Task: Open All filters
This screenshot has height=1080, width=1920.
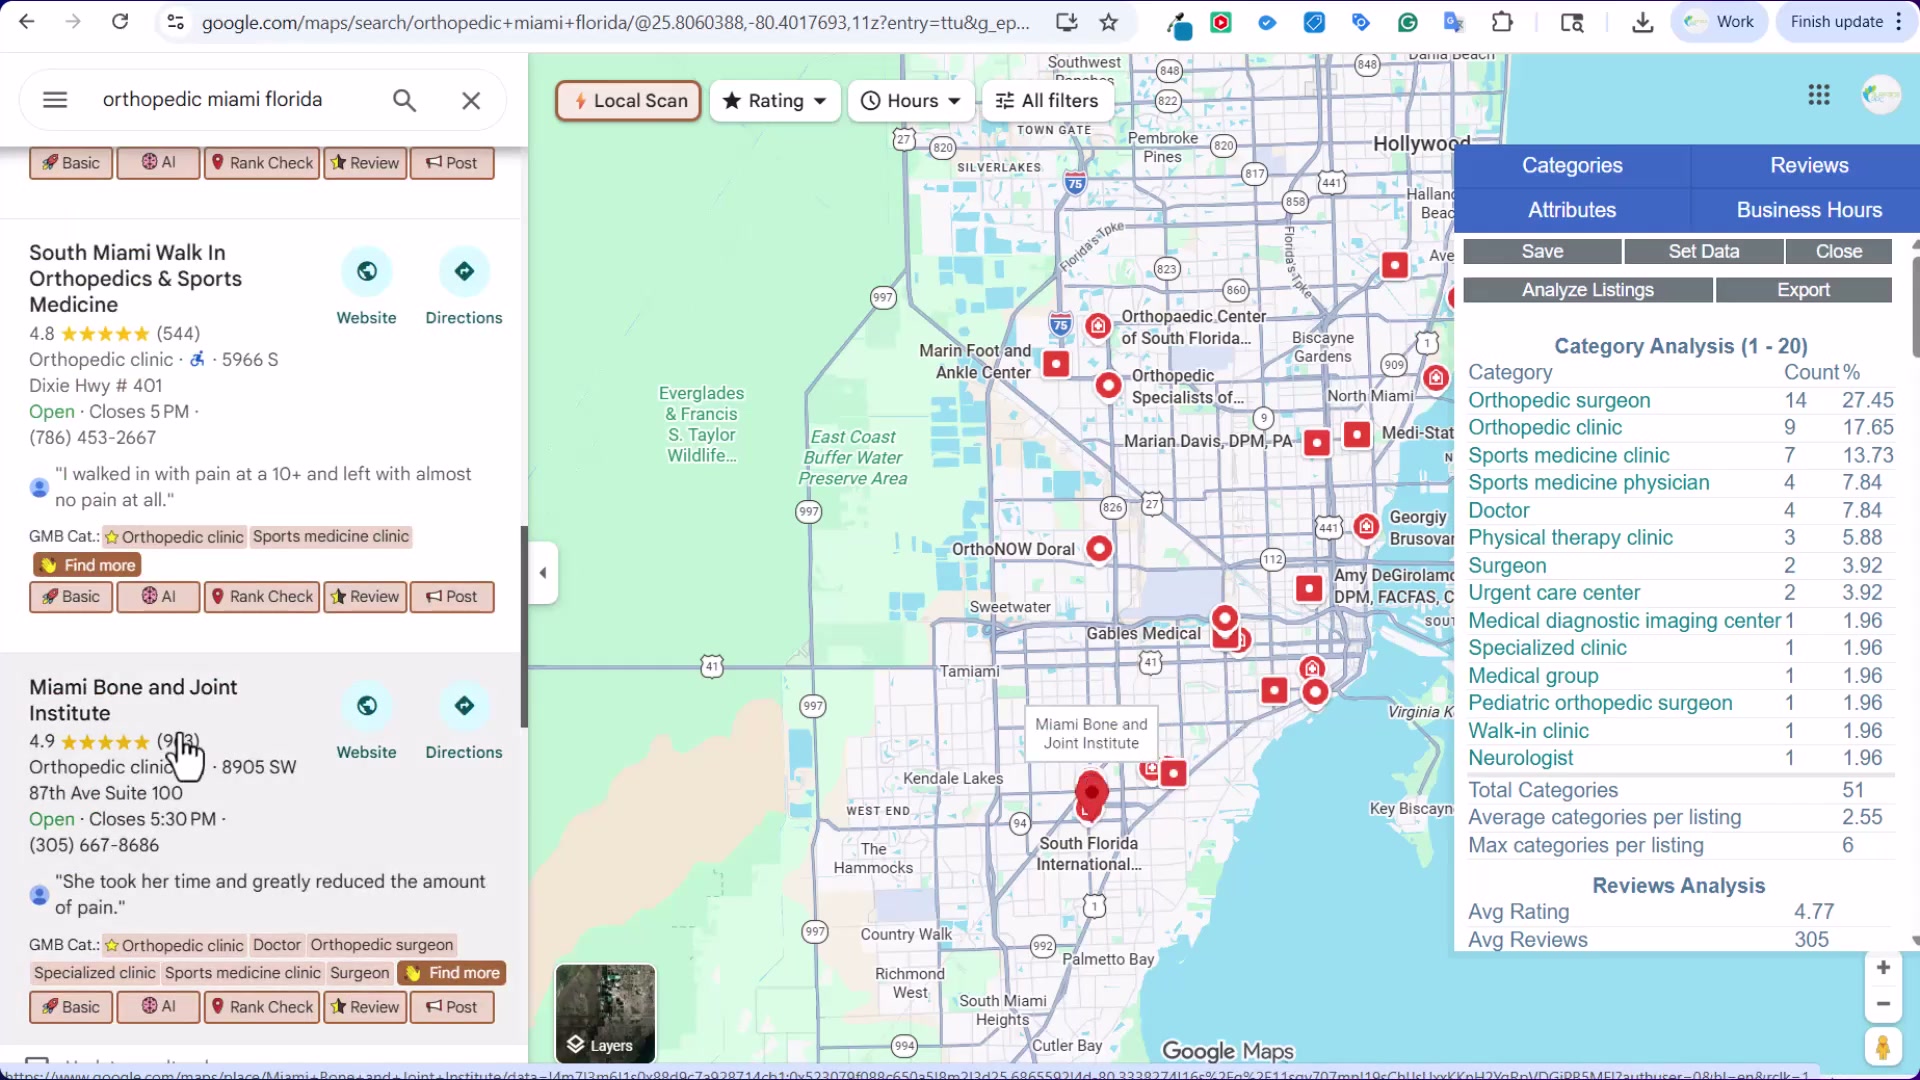Action: (x=1047, y=101)
